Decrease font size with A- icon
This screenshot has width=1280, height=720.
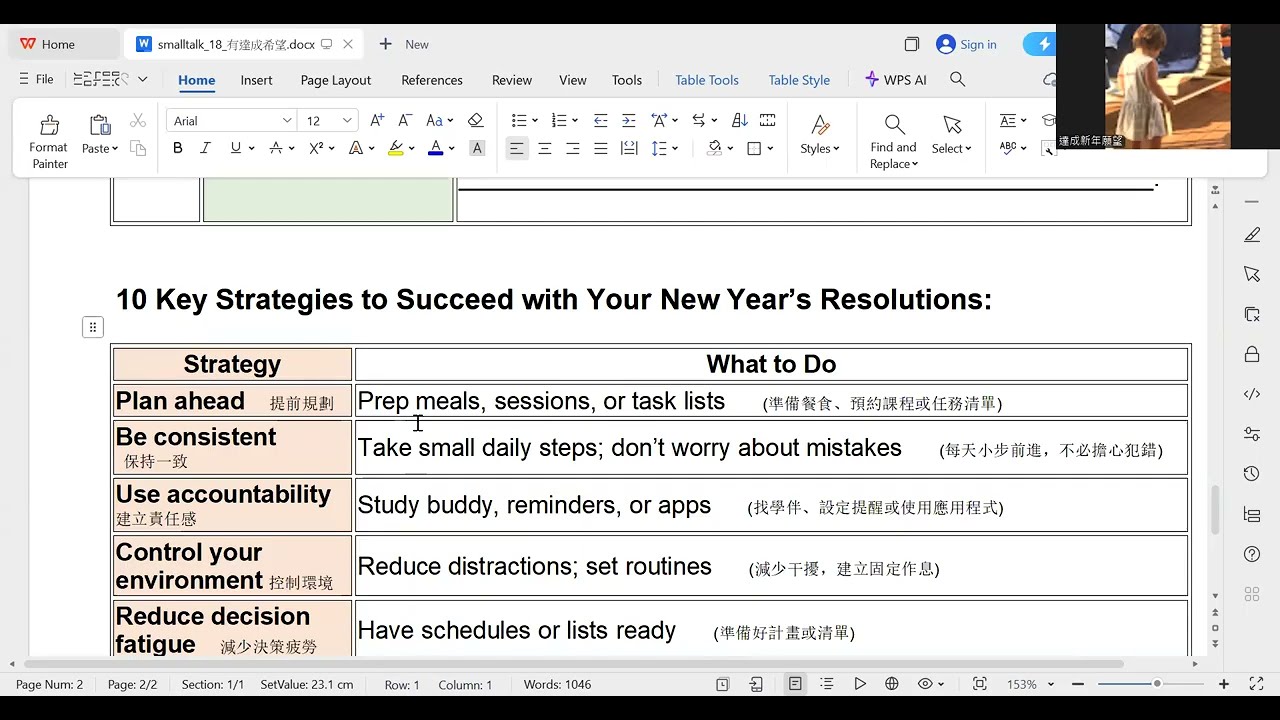tap(405, 120)
